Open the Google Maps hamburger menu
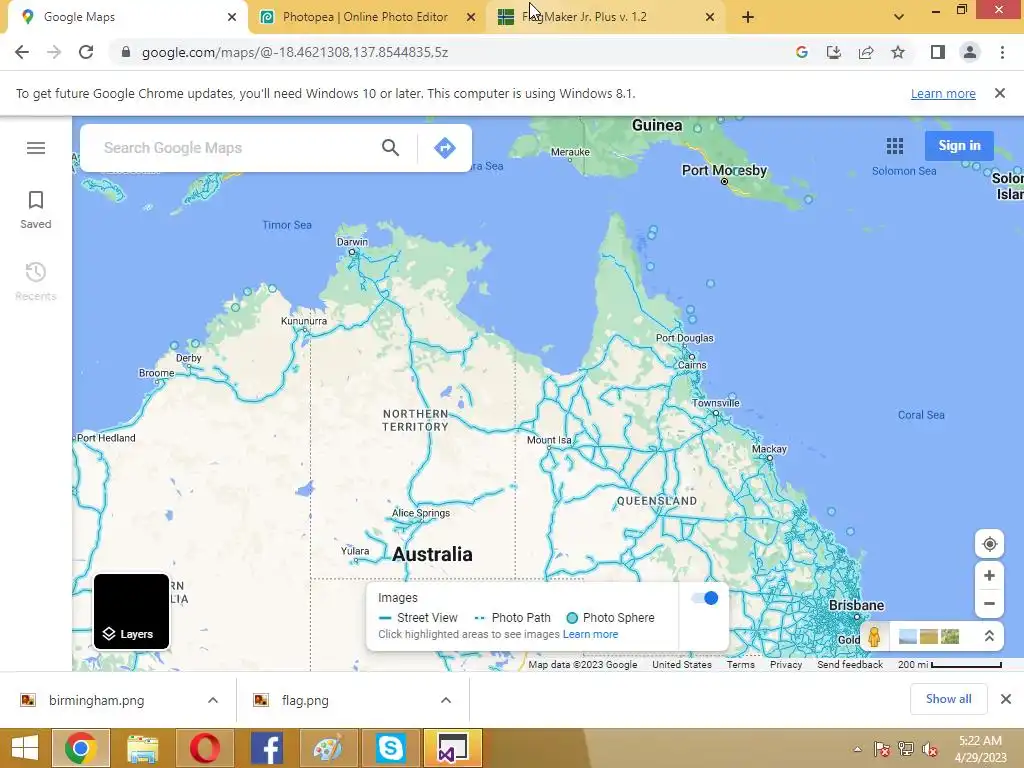 tap(36, 148)
